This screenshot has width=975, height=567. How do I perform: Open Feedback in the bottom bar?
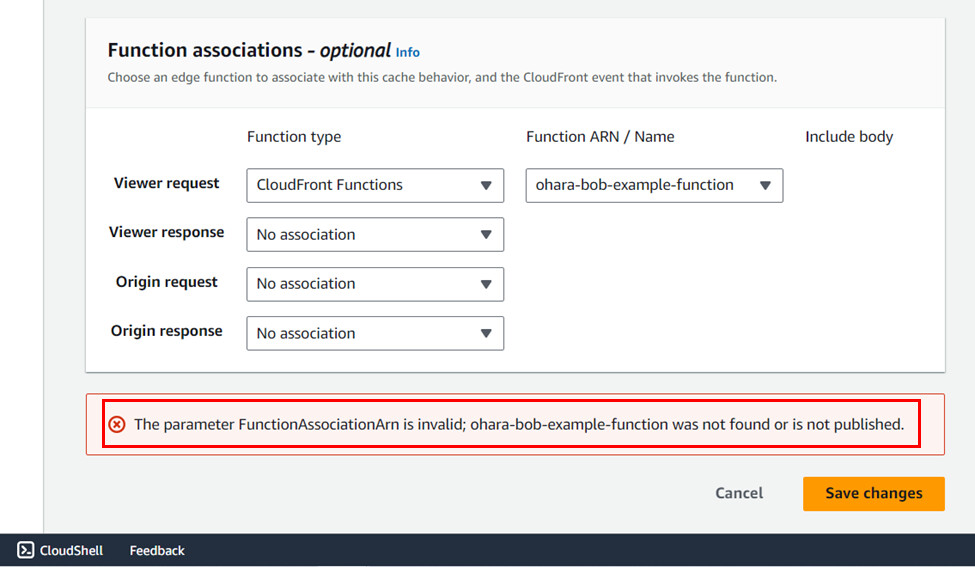[157, 550]
